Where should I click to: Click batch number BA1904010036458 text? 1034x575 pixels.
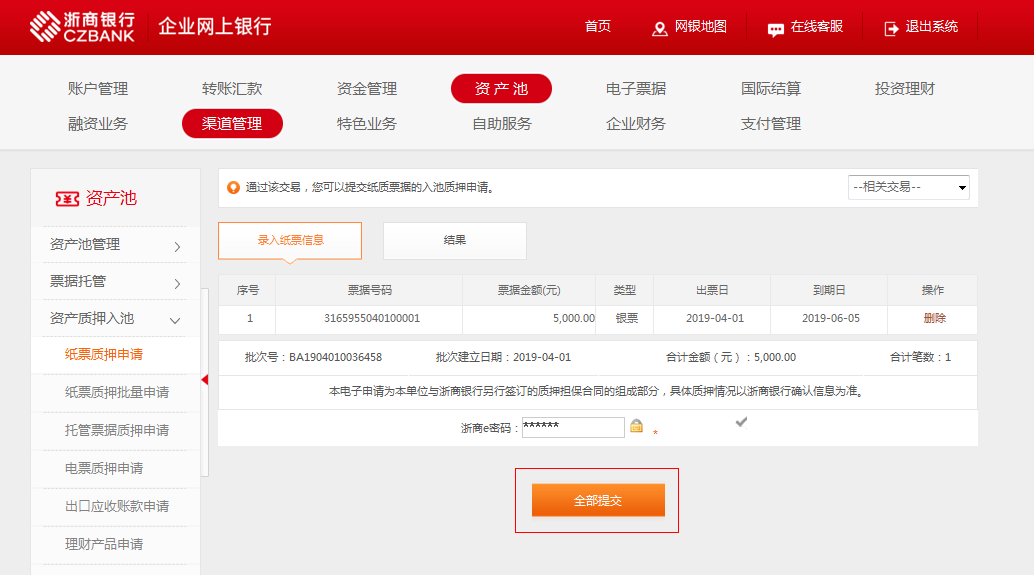pos(335,357)
